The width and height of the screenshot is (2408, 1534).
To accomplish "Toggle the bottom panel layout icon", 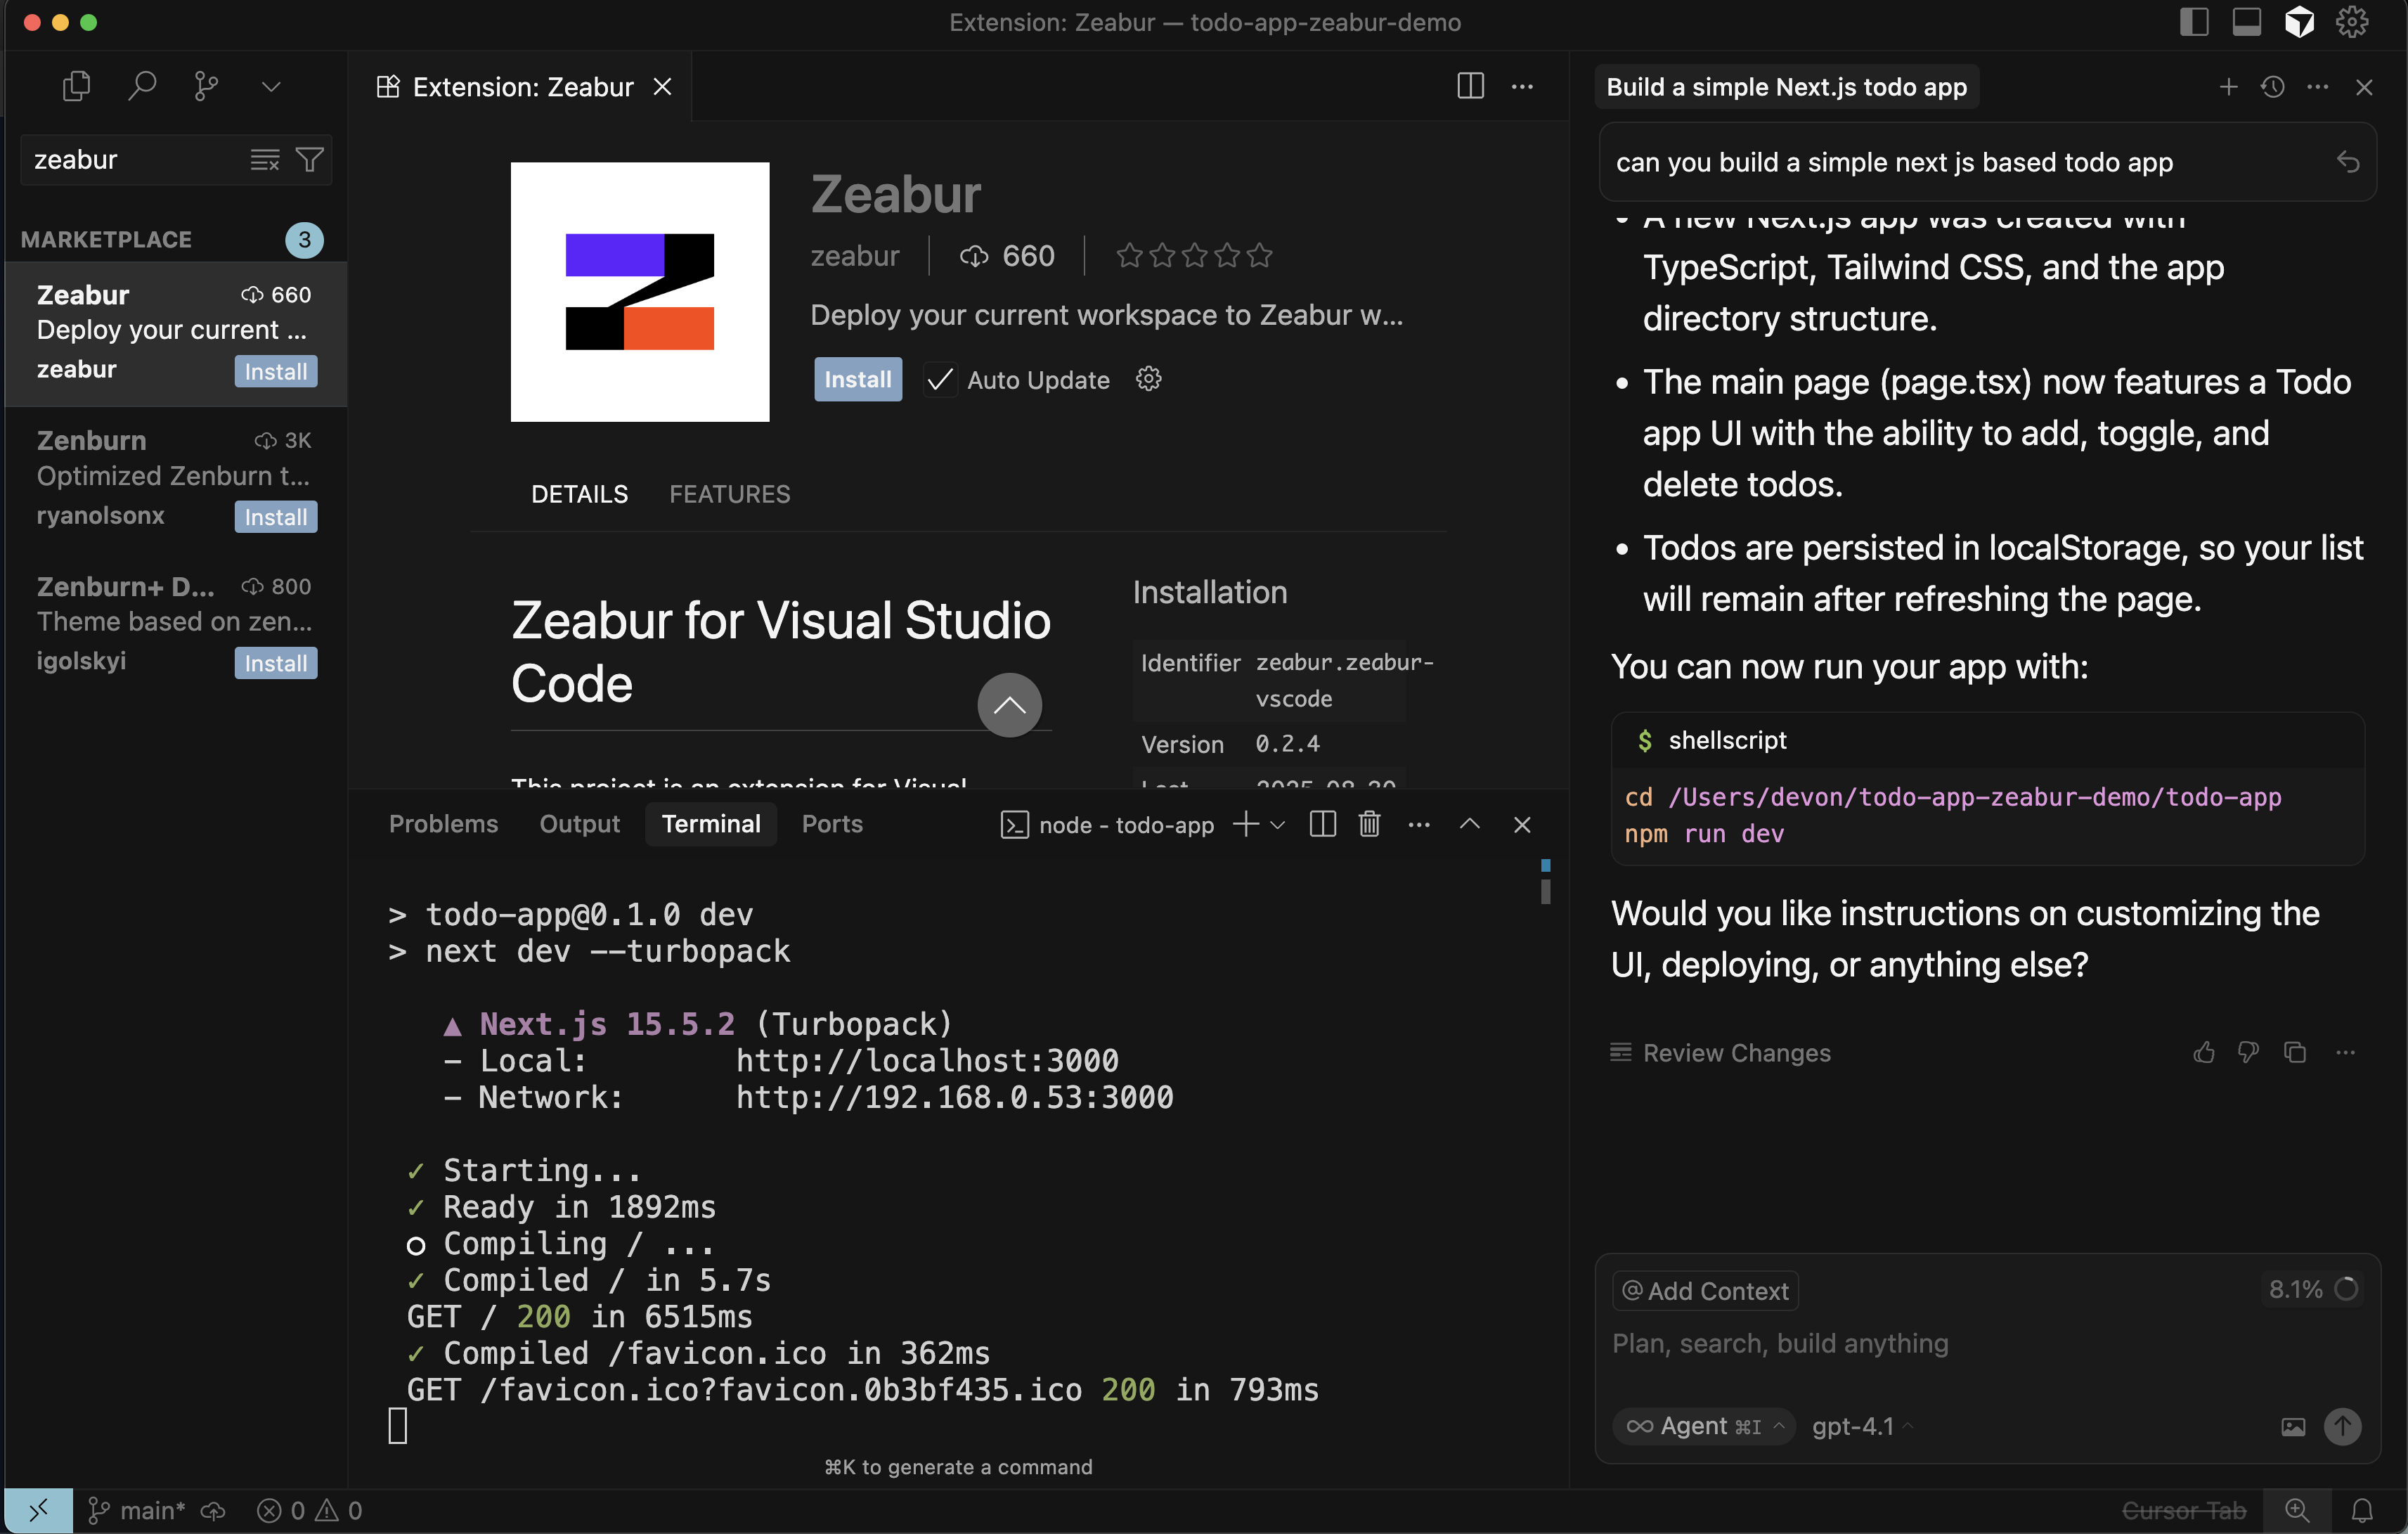I will [x=2246, y=21].
